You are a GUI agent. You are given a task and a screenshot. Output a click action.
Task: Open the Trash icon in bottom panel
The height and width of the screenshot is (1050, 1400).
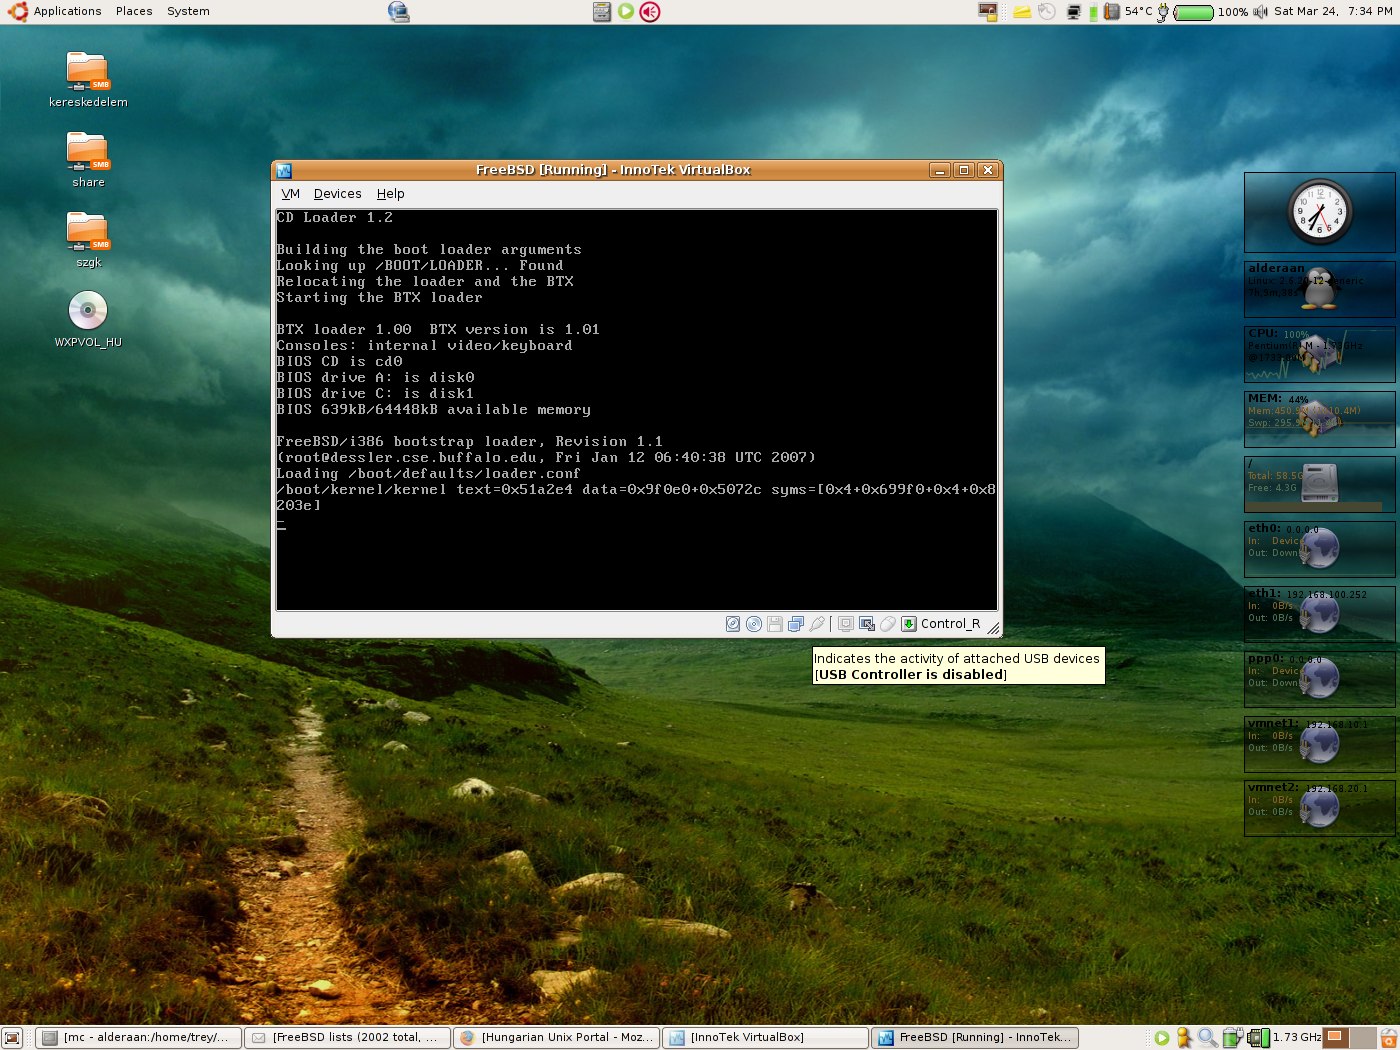pyautogui.click(x=1389, y=1038)
